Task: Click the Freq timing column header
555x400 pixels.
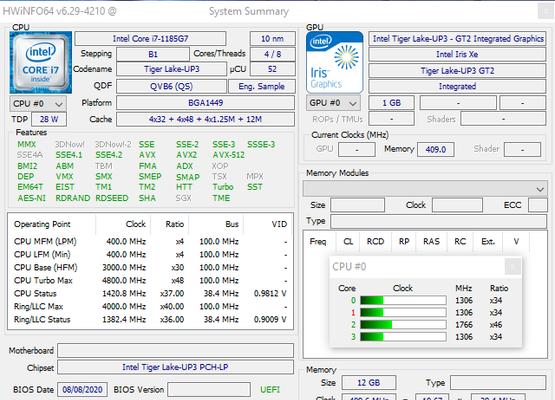Action: 318,241
